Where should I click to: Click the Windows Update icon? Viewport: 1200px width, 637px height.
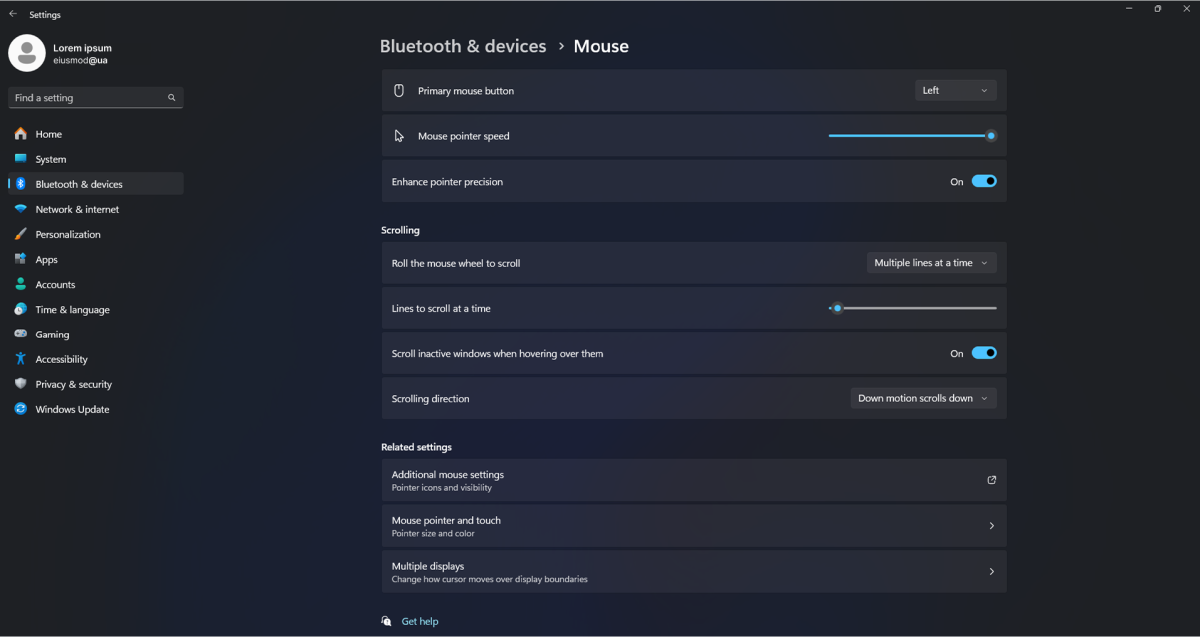[21, 409]
